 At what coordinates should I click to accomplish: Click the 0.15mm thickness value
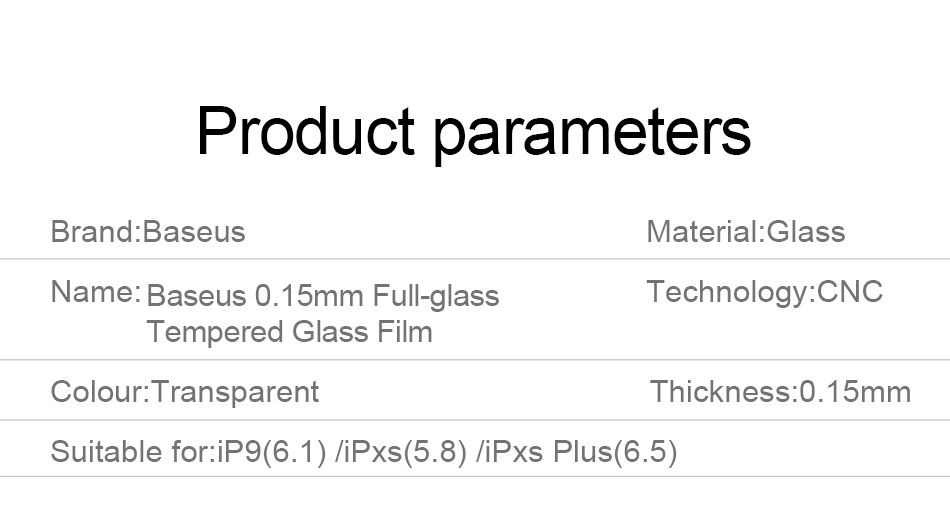pos(855,391)
